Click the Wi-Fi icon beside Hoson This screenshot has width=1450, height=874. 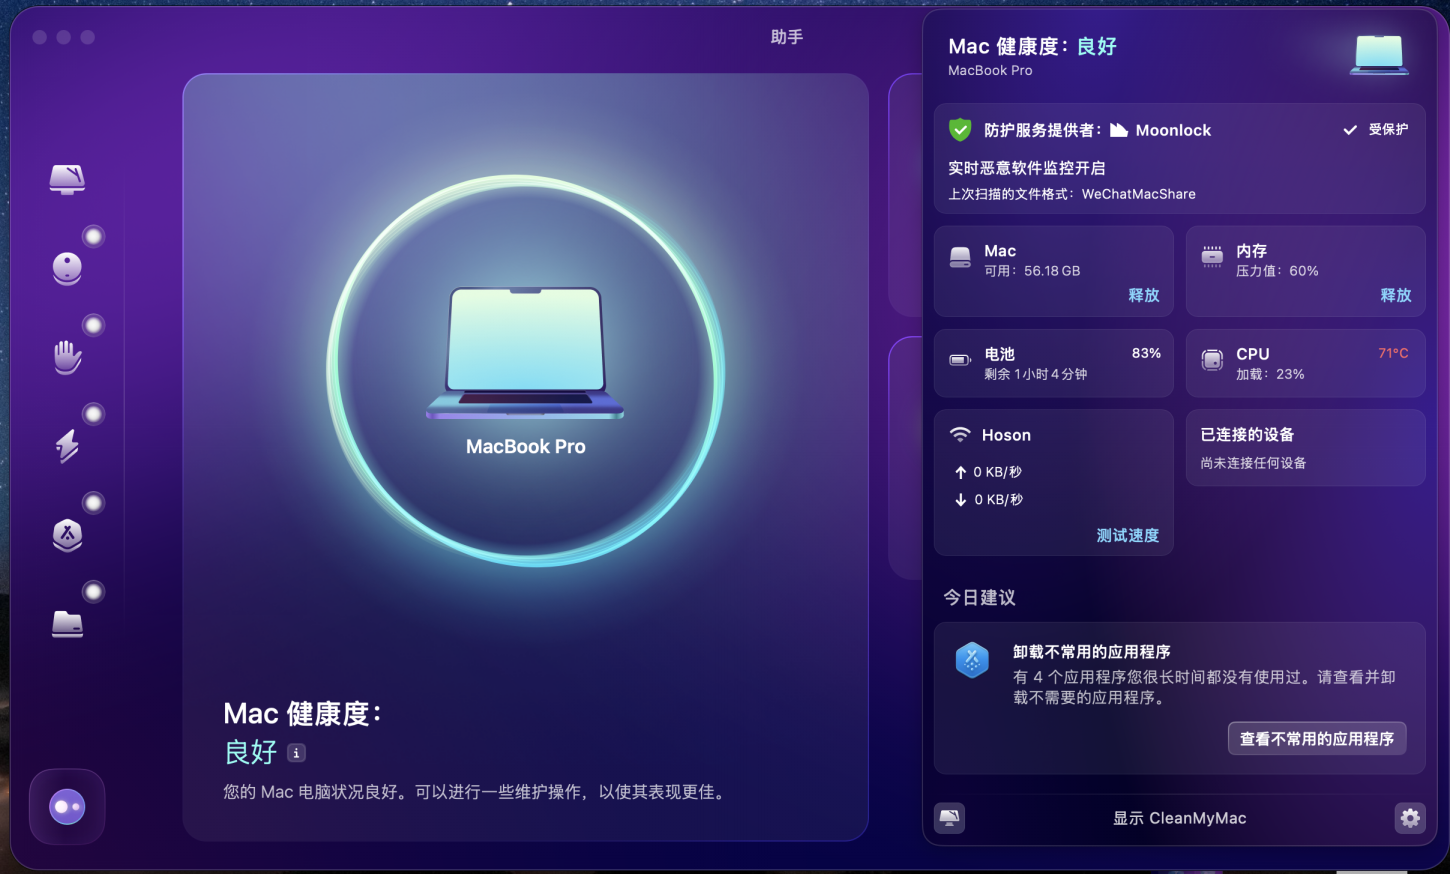(x=960, y=435)
